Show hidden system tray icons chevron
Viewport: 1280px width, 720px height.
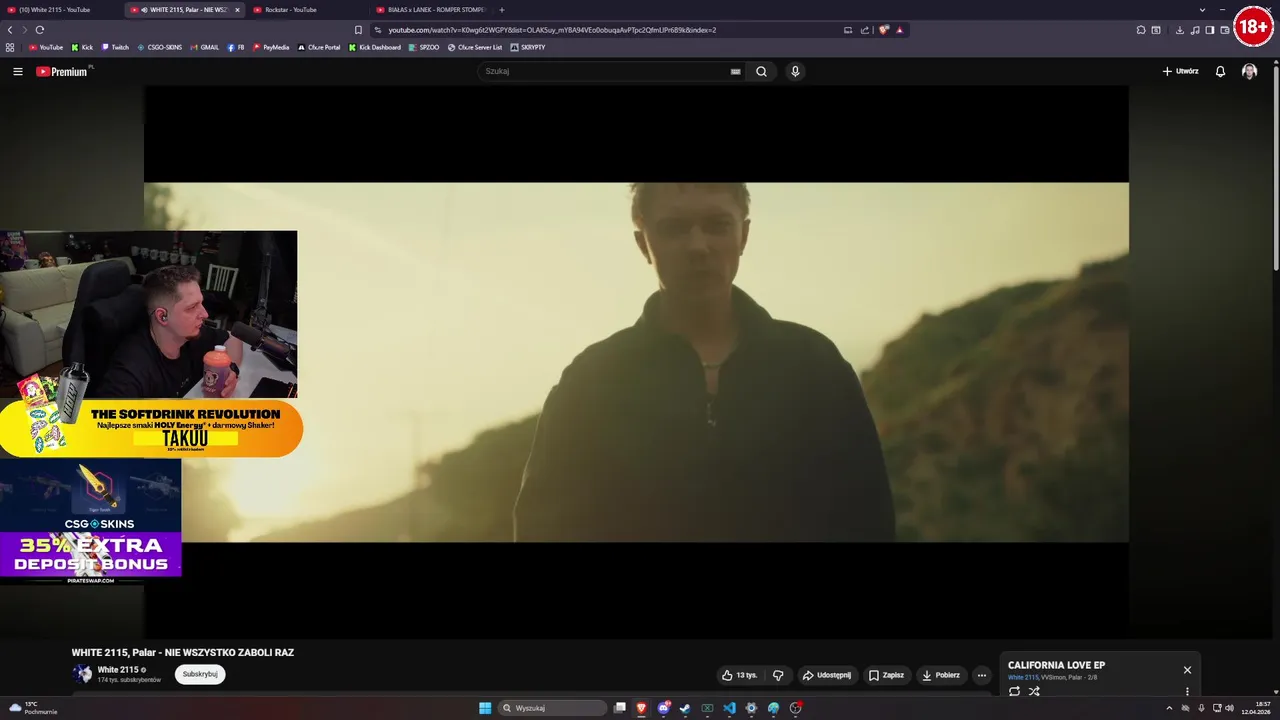coord(1169,708)
